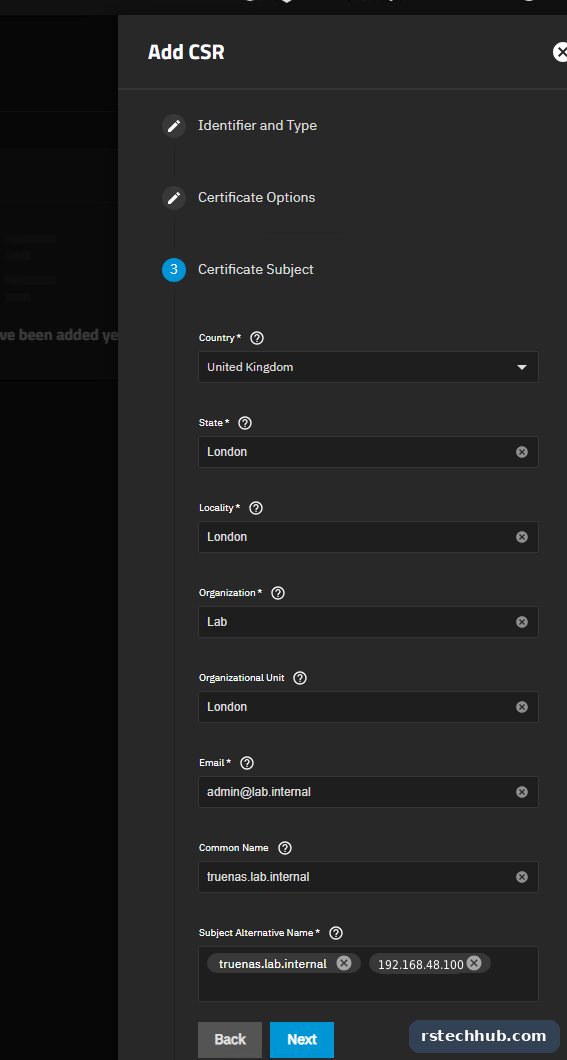Remove the truenas.lab.internal SAN chip
The image size is (567, 1060).
click(344, 963)
